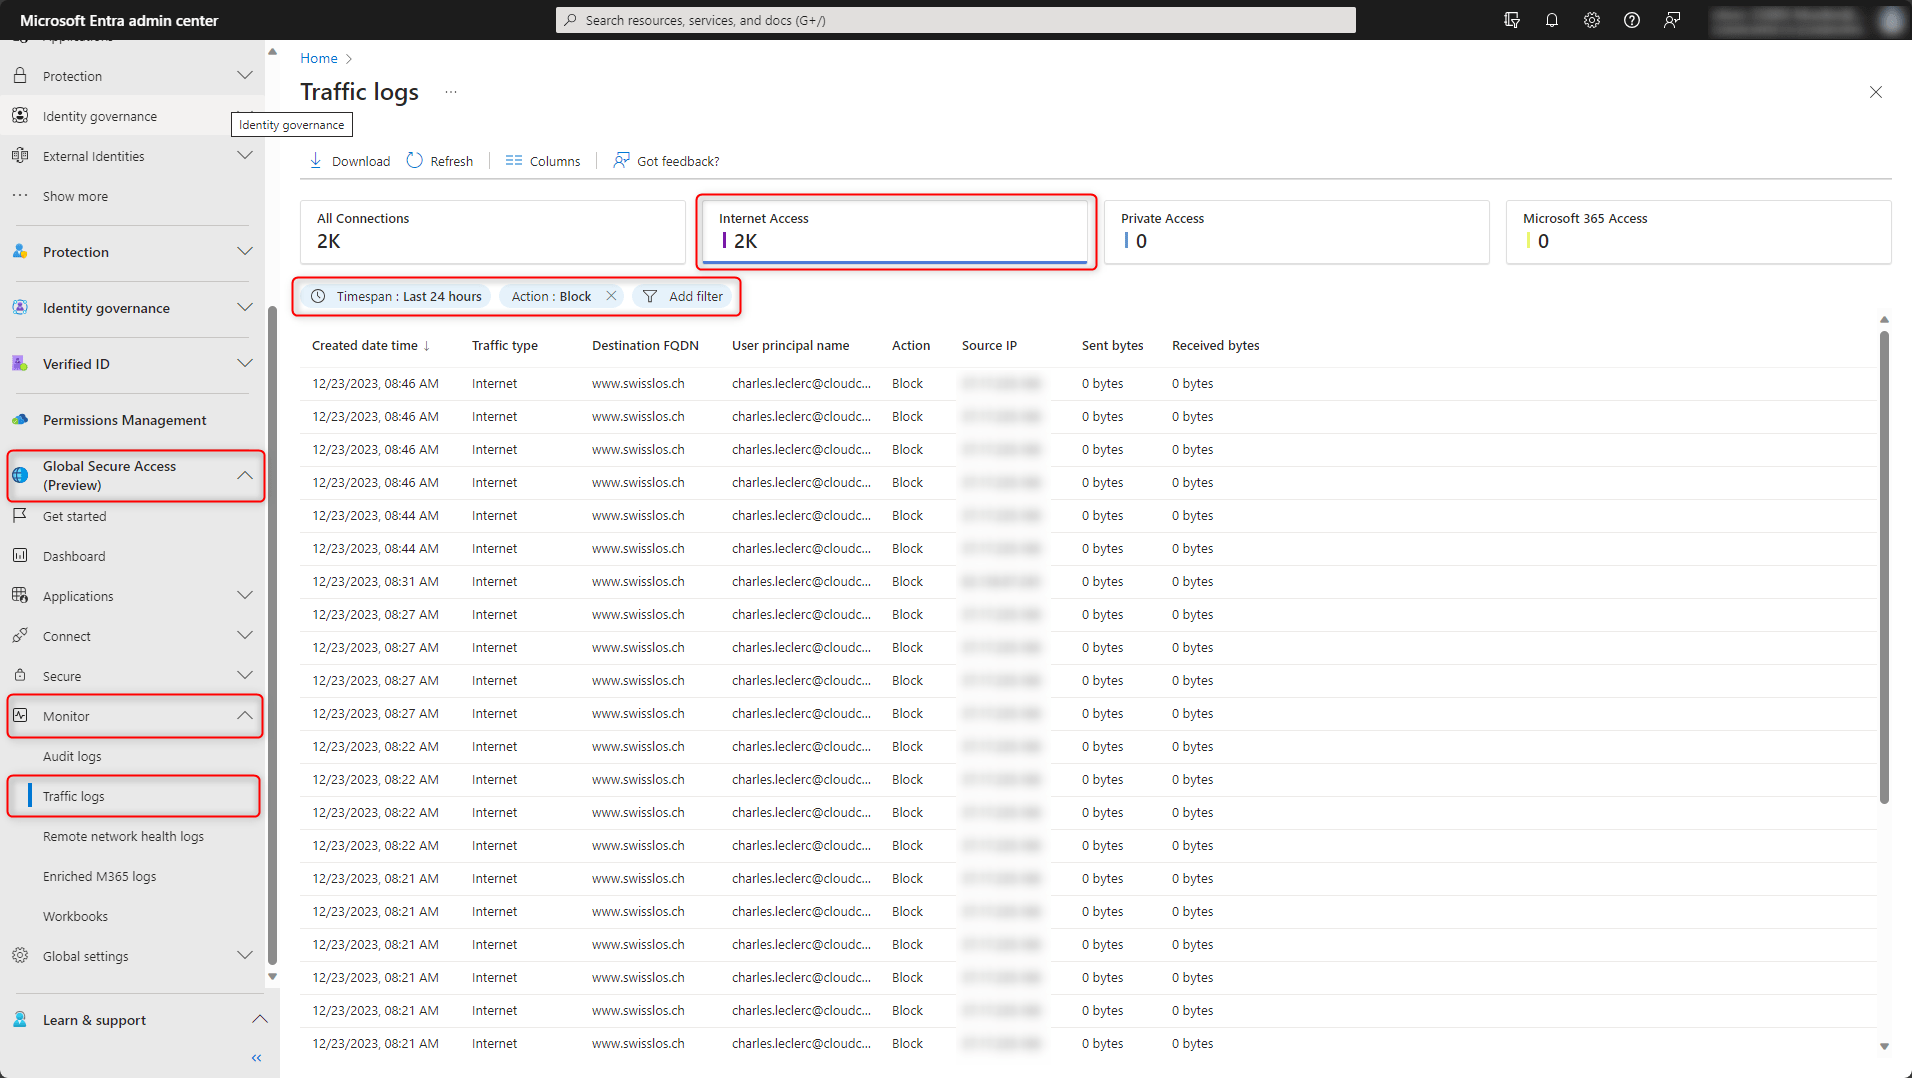Click the Got feedback smiley icon
Image resolution: width=1912 pixels, height=1078 pixels.
coord(621,160)
